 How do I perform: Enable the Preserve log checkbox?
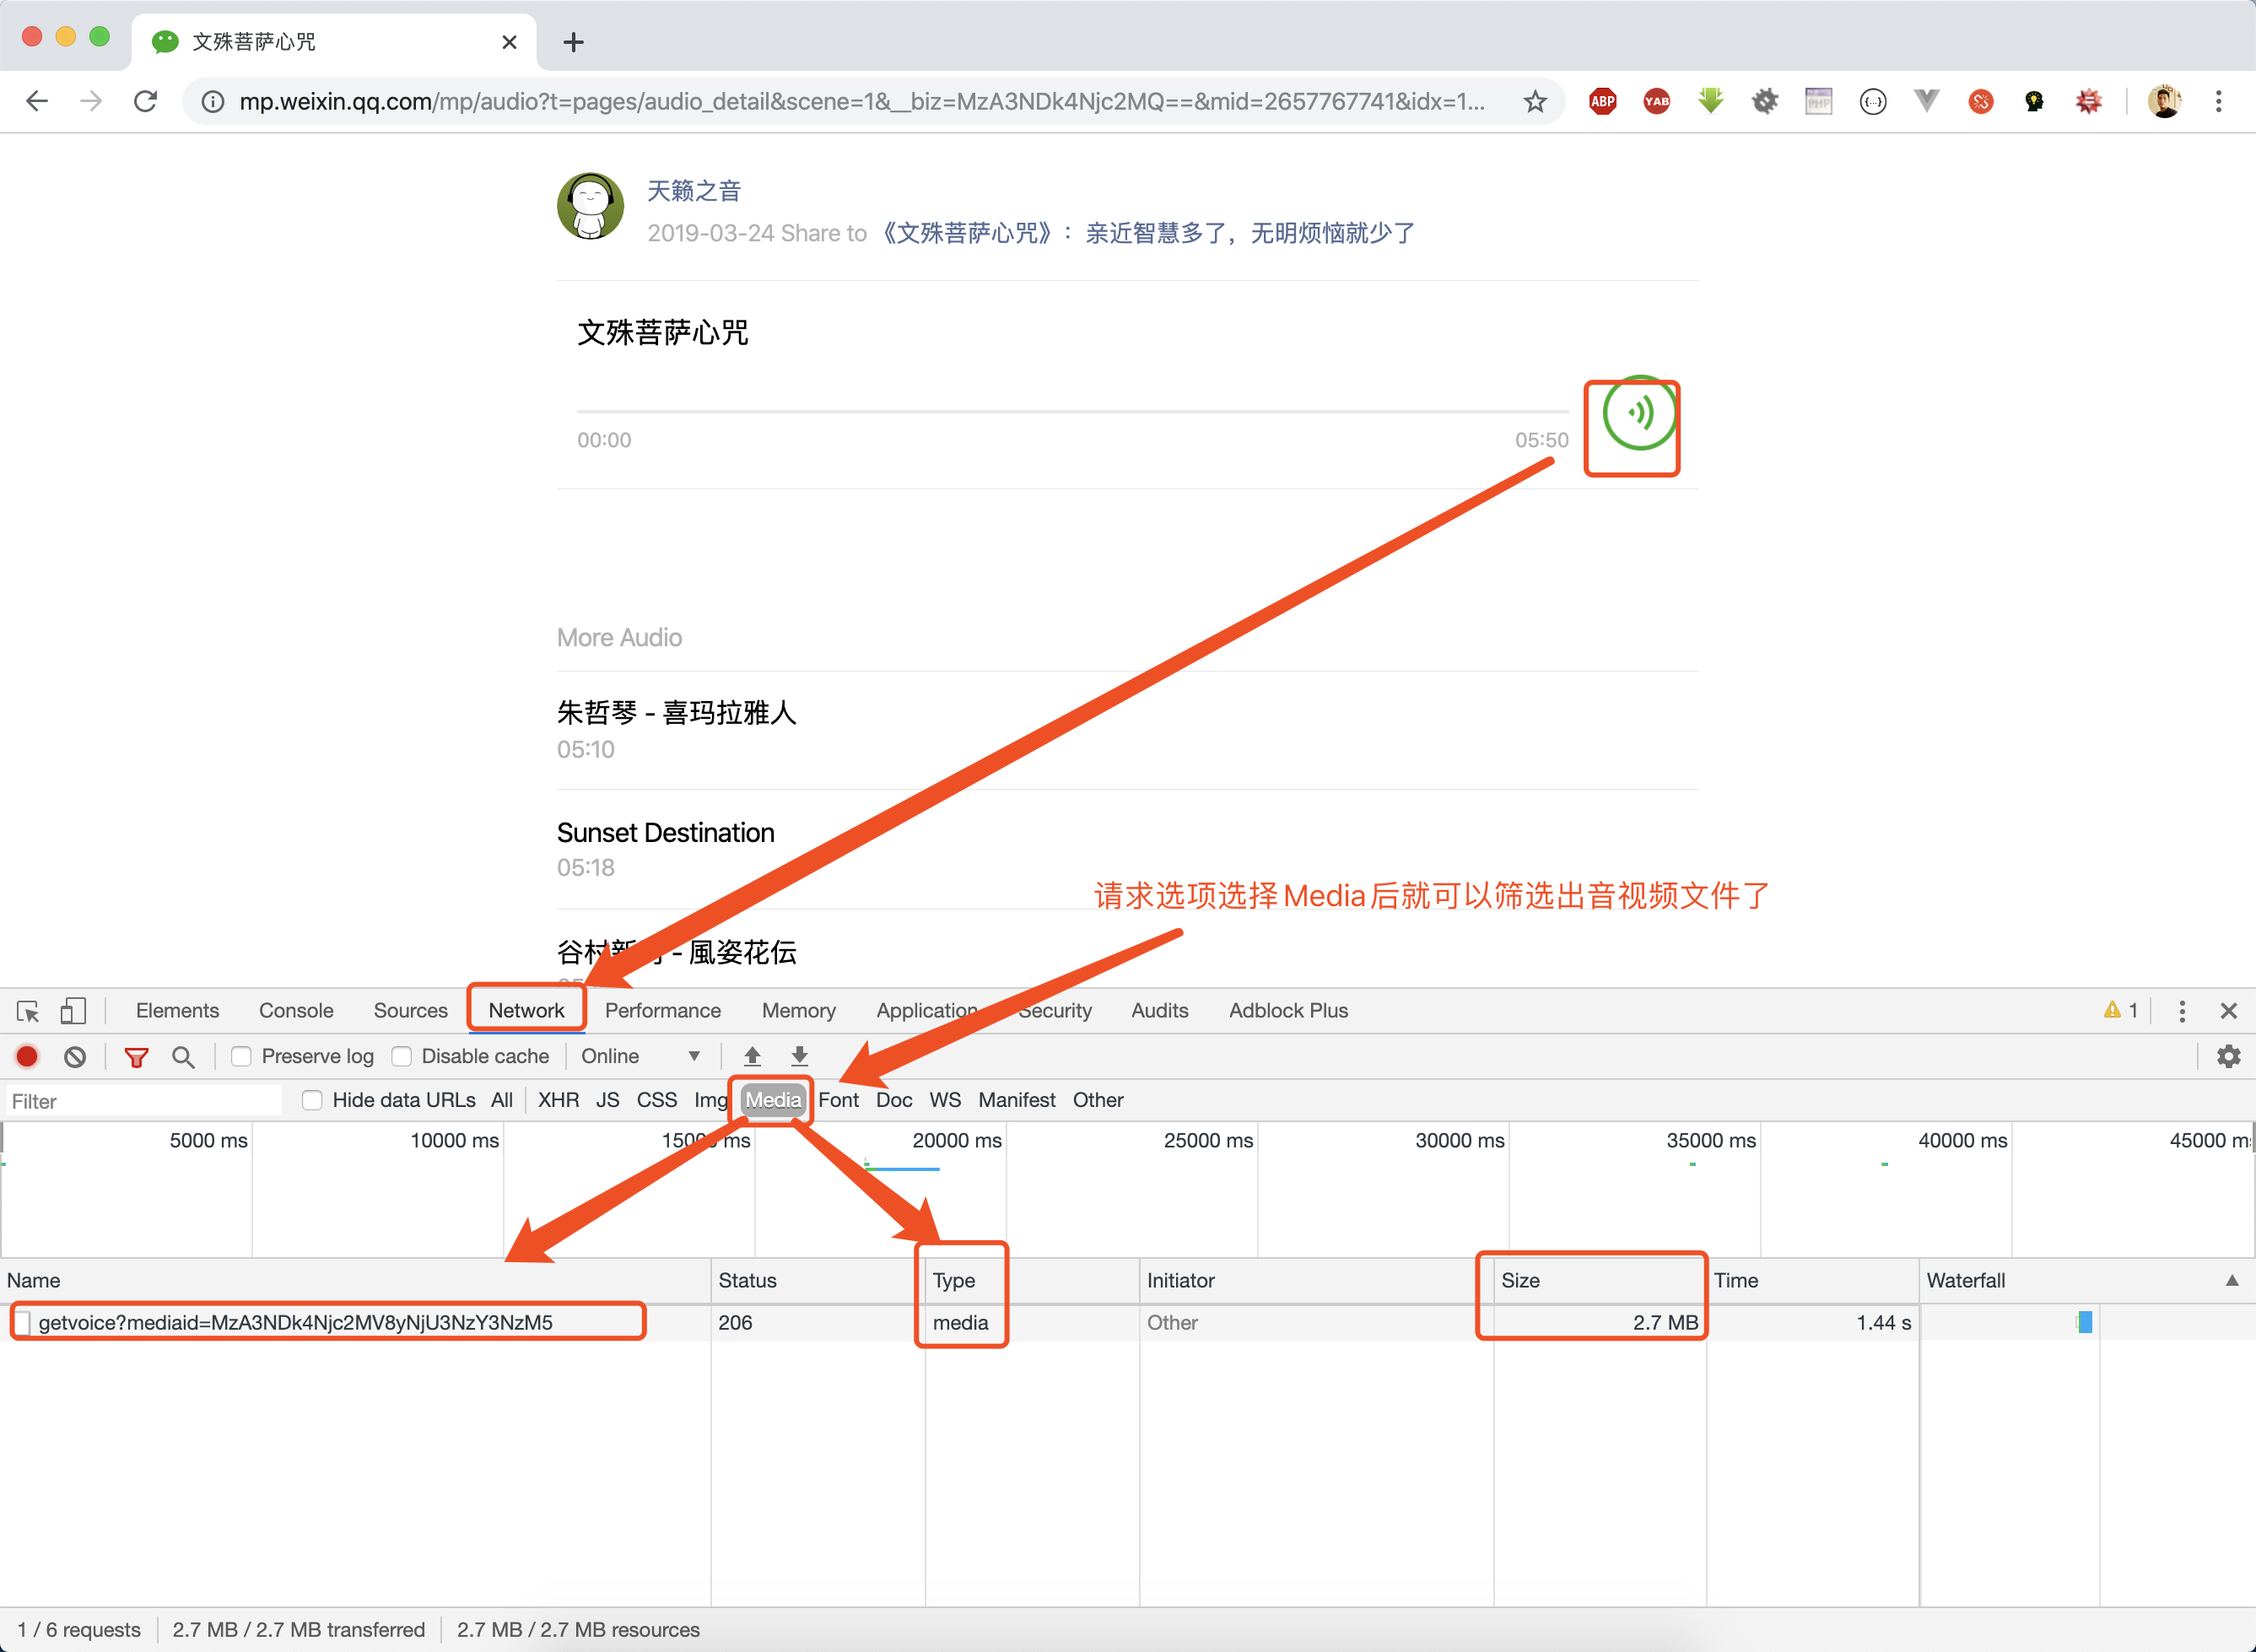click(241, 1056)
